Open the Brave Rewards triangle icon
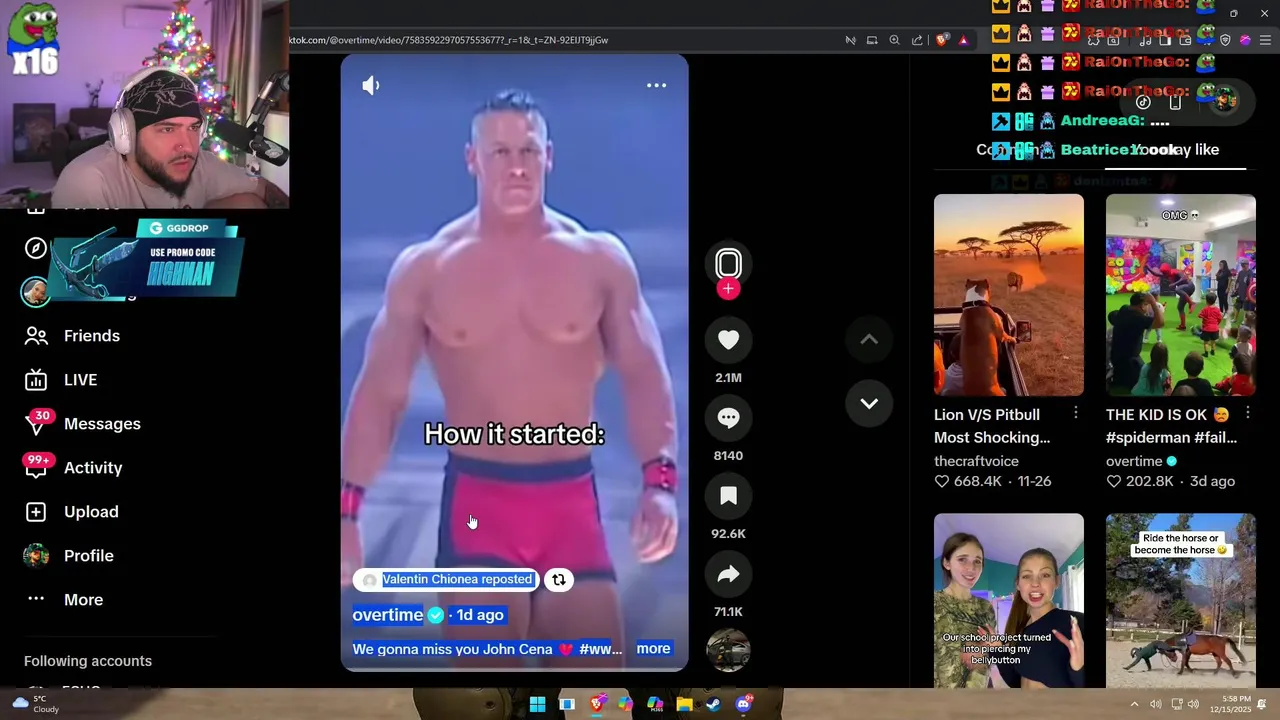 (963, 40)
